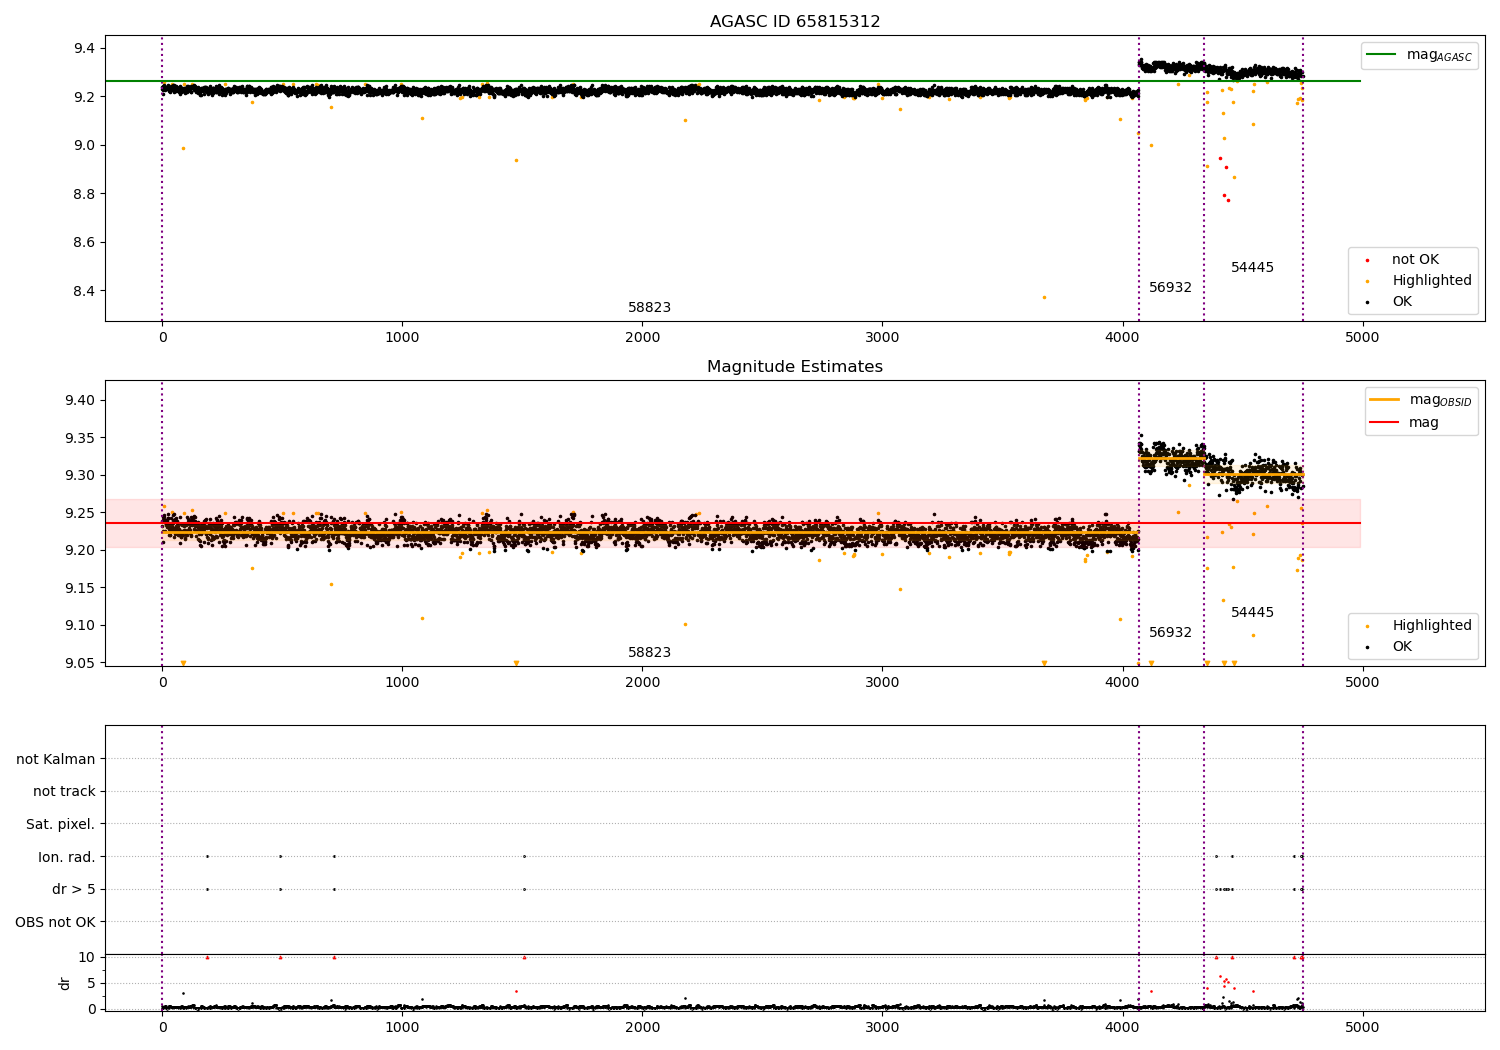Click obsid label 58823 in the top plot
The image size is (1500, 1050).
click(649, 308)
